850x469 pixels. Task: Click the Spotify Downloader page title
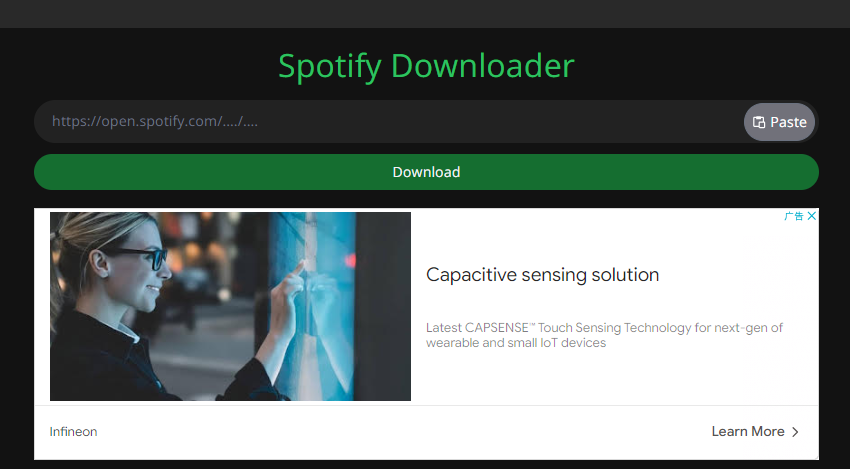(426, 66)
